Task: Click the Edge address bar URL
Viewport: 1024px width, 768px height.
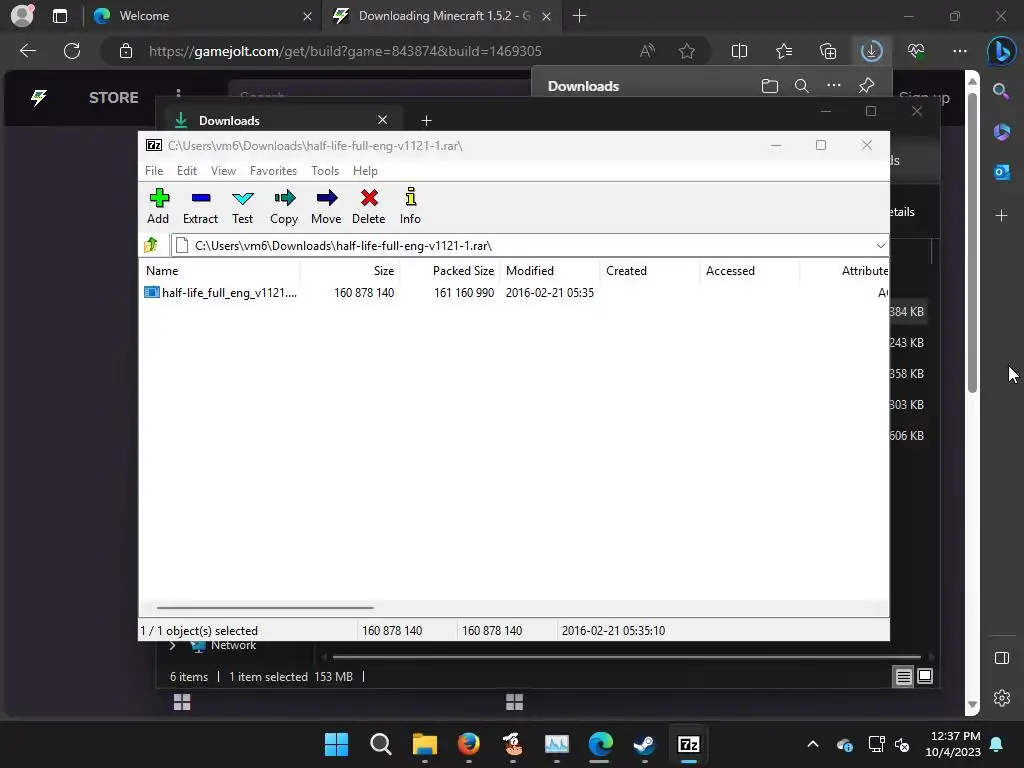Action: (x=345, y=51)
